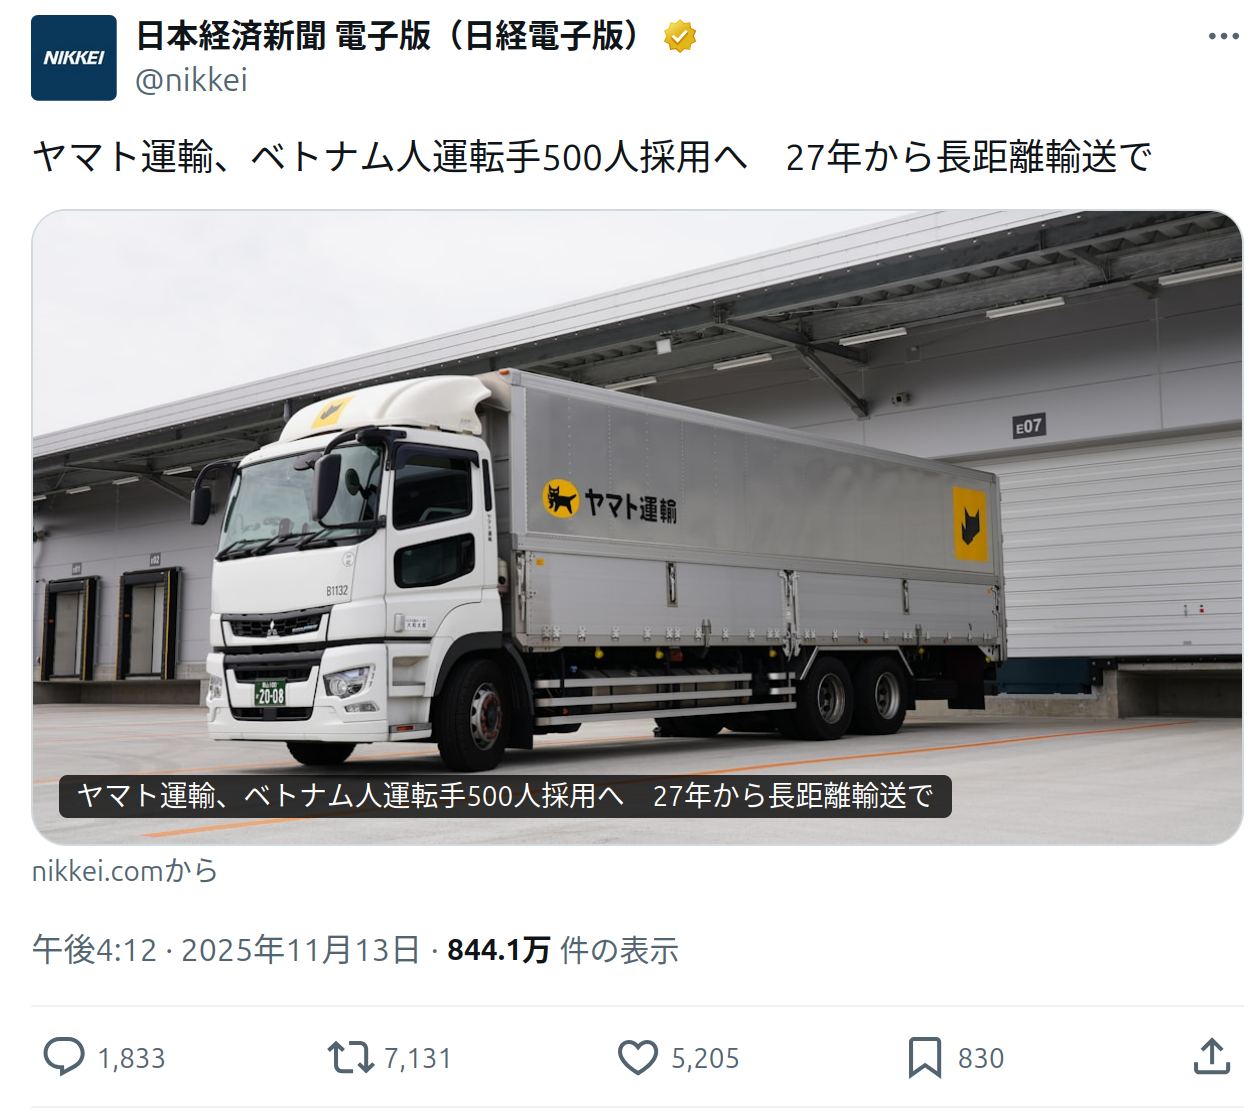Viewport: 1249px width, 1119px height.
Task: Click the 1,833 replies count
Action: point(132,1058)
